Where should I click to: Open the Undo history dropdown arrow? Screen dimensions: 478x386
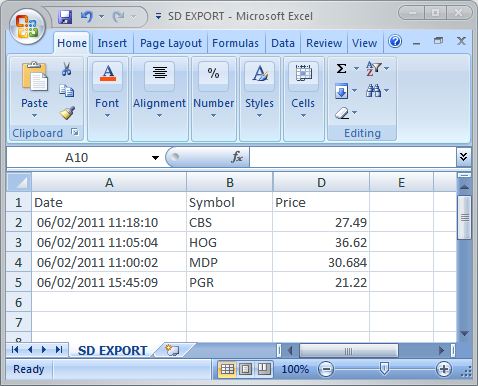click(101, 16)
